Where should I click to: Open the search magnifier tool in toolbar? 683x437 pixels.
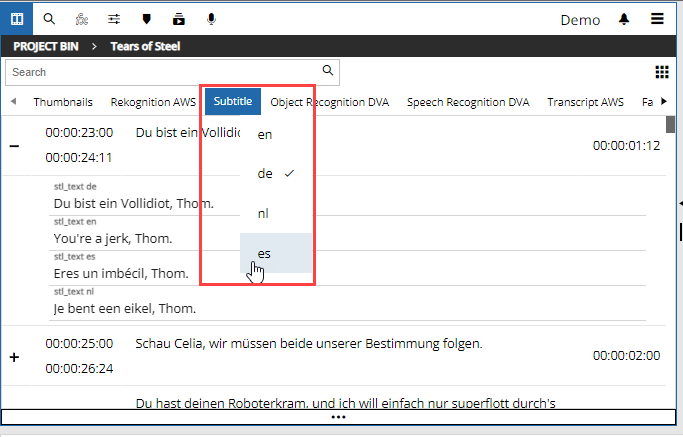pyautogui.click(x=49, y=19)
